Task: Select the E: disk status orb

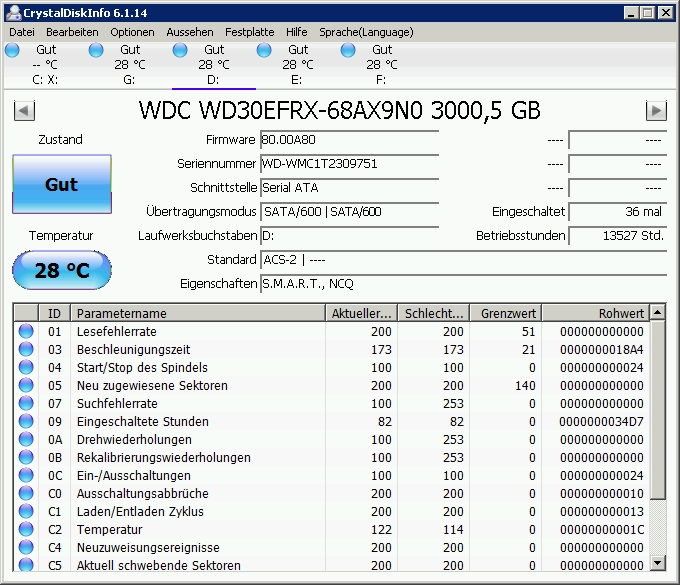Action: coord(264,50)
